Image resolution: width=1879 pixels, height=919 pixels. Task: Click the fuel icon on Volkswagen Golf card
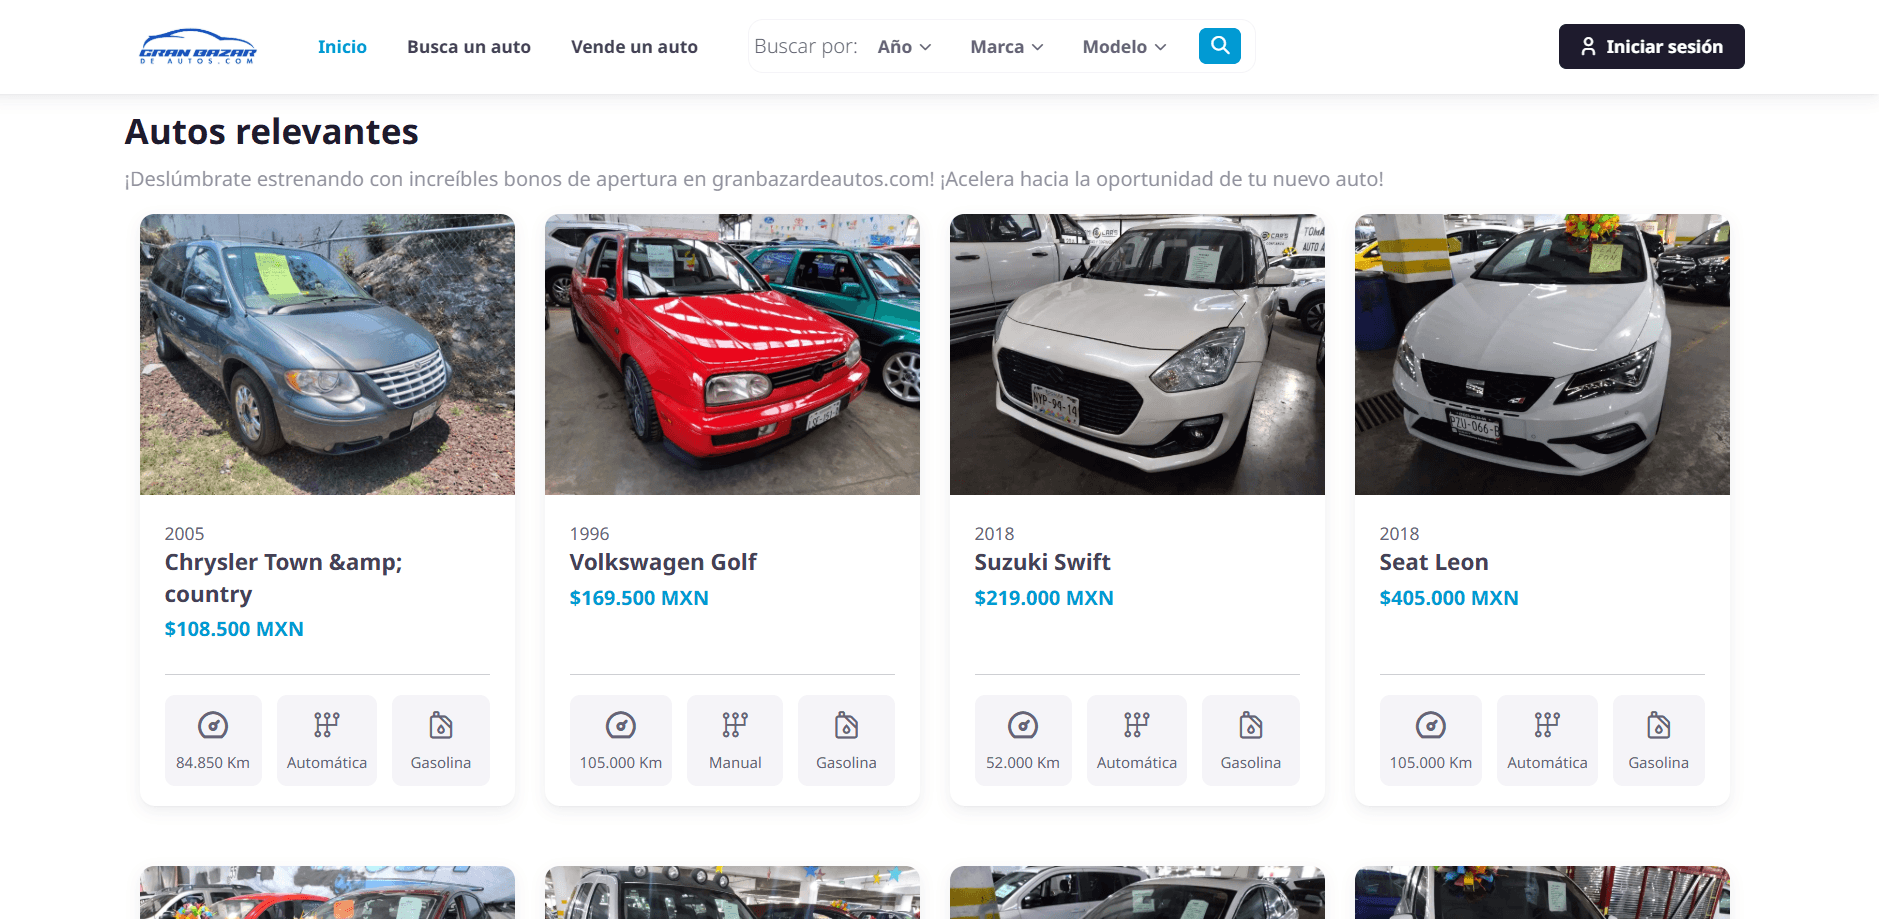(847, 725)
